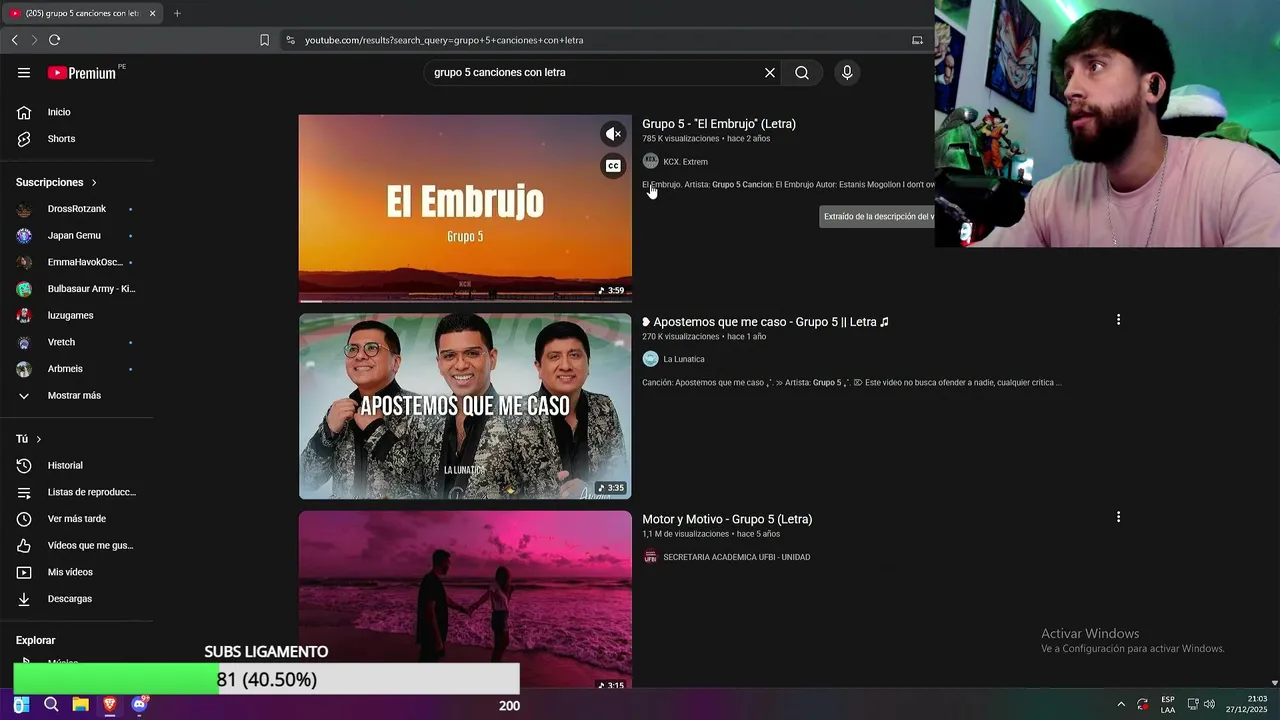Screen dimensions: 1280x720
Task: Open title Apostemos que me caso - Grupo 5
Action: pyautogui.click(x=766, y=322)
